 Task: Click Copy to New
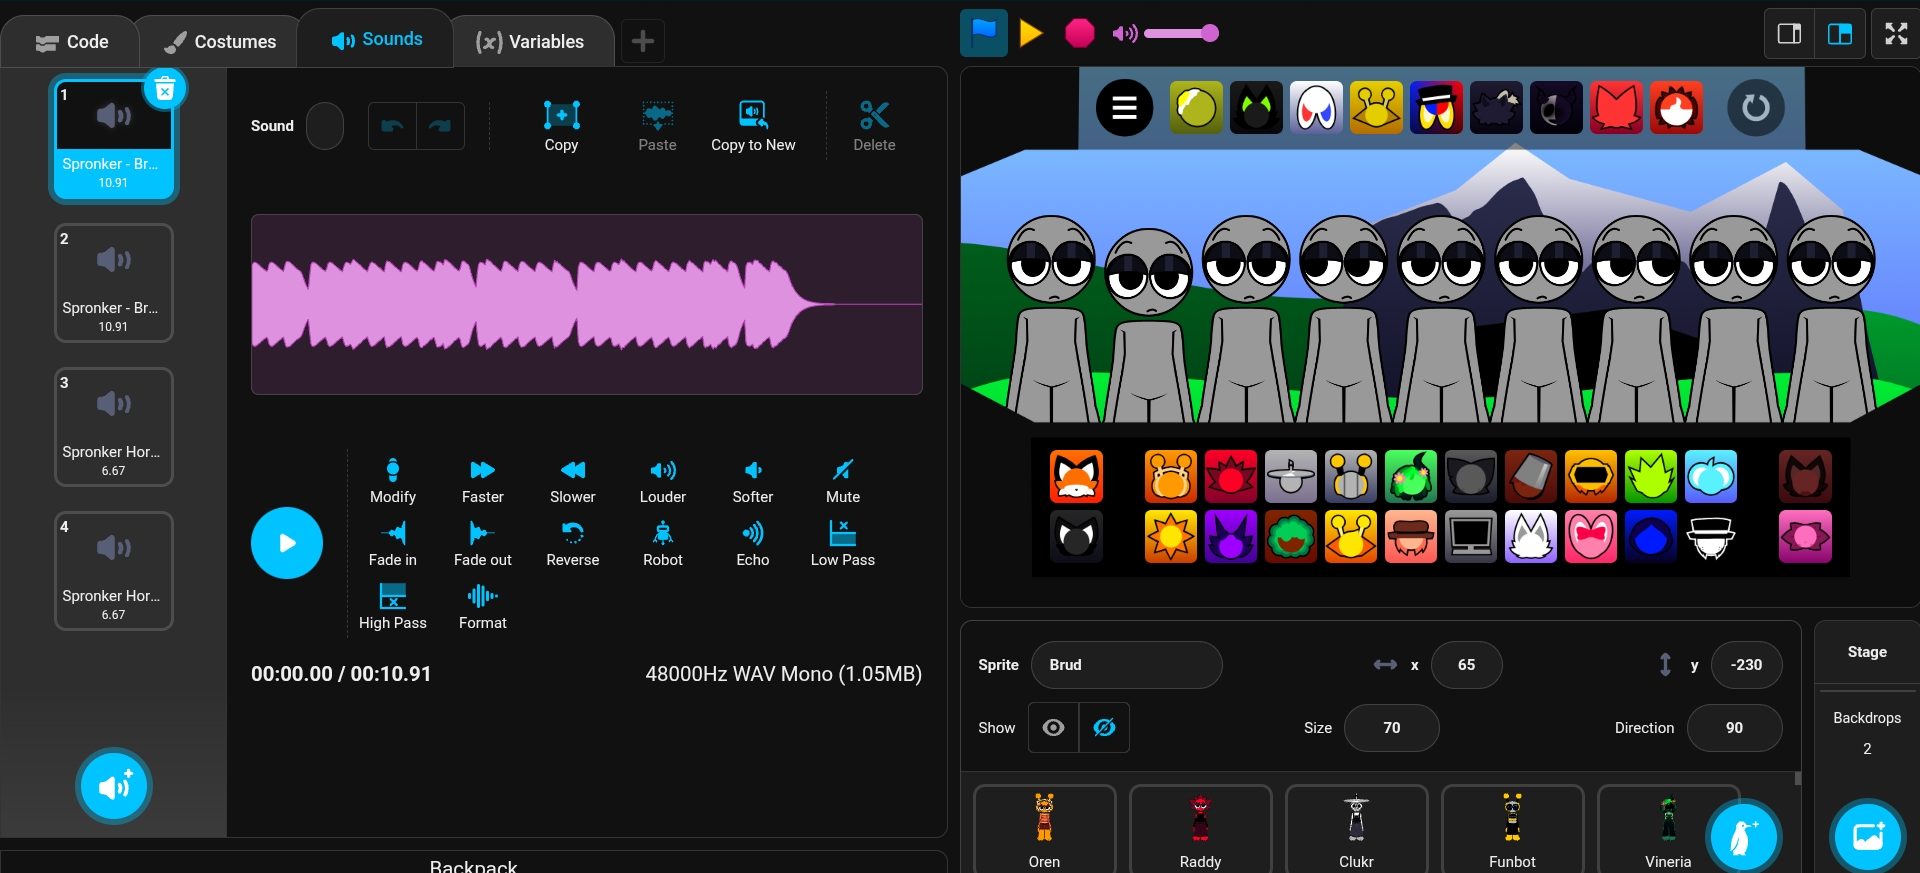(x=753, y=126)
